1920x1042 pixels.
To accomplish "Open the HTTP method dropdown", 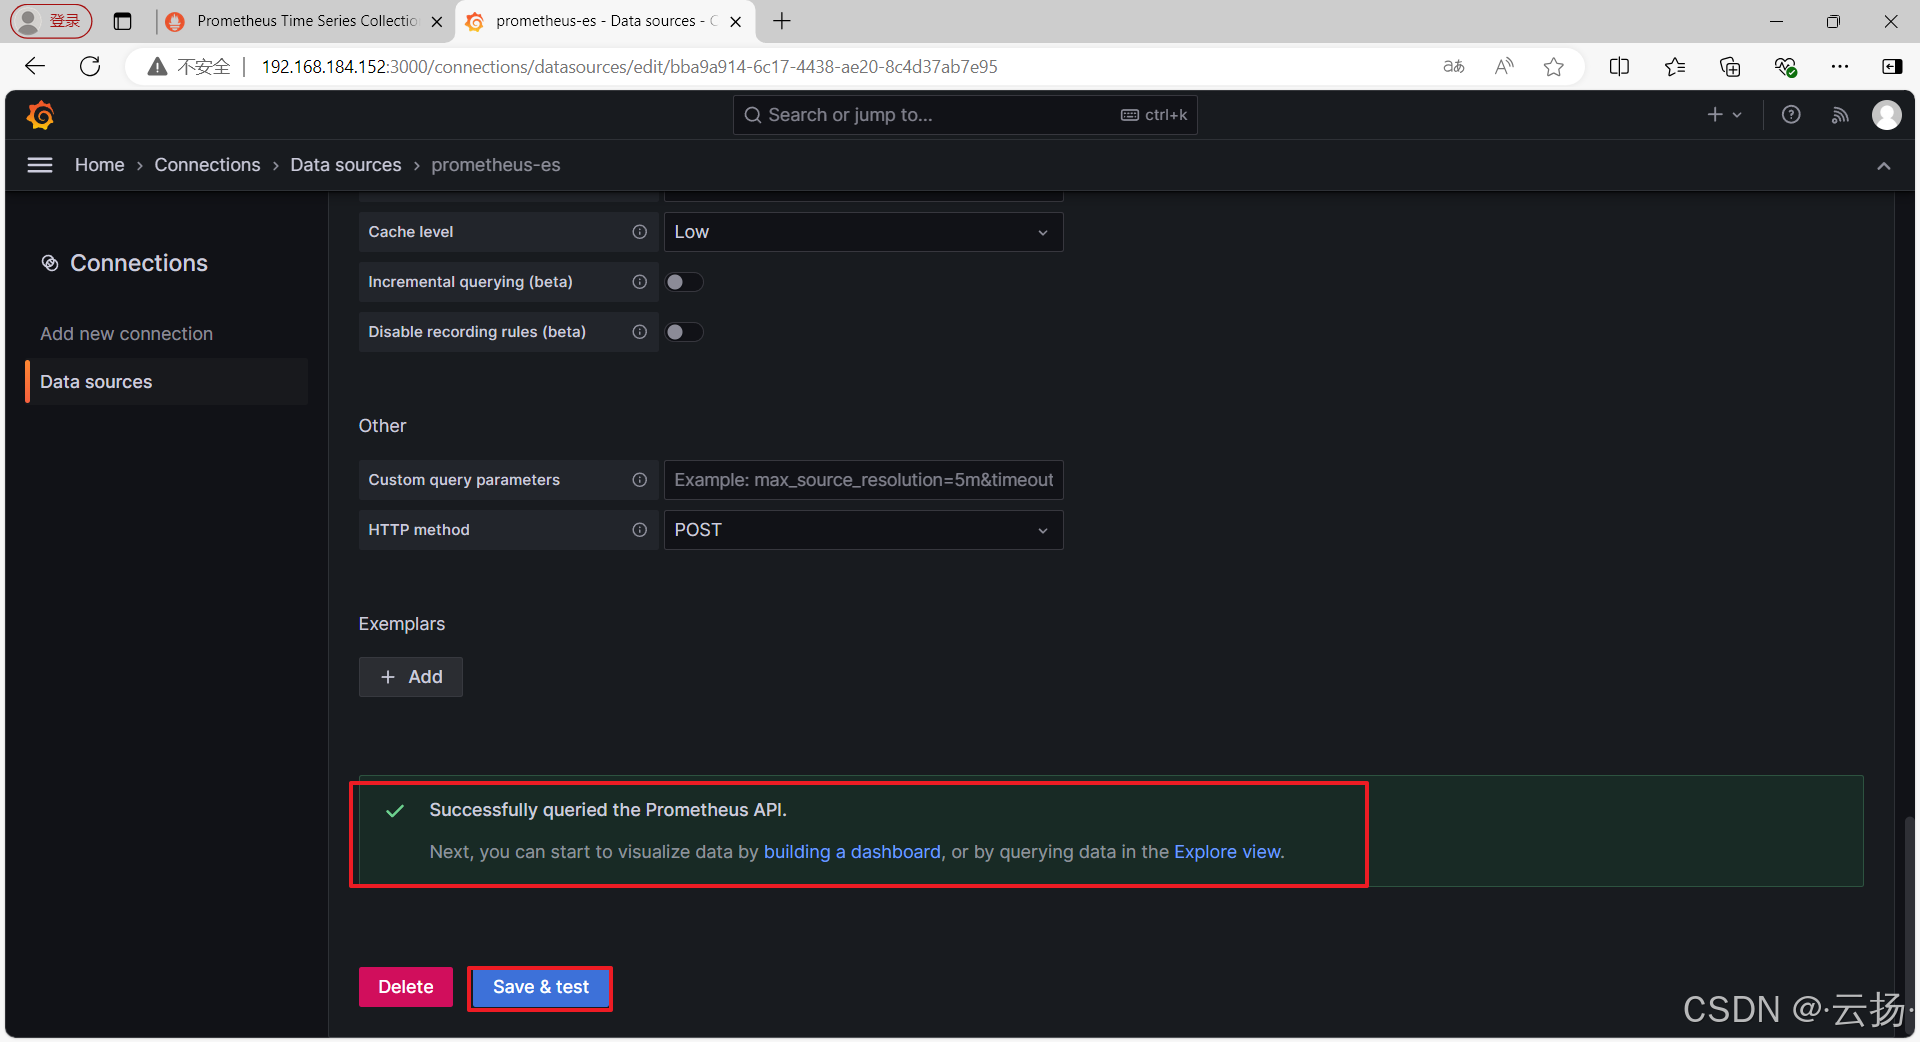I will point(863,530).
